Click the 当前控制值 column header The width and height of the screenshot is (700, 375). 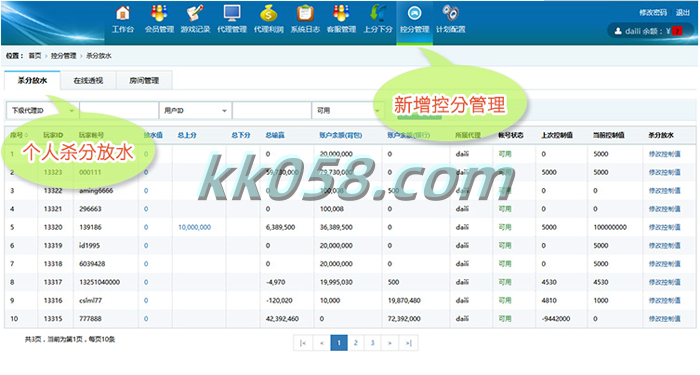pyautogui.click(x=608, y=135)
